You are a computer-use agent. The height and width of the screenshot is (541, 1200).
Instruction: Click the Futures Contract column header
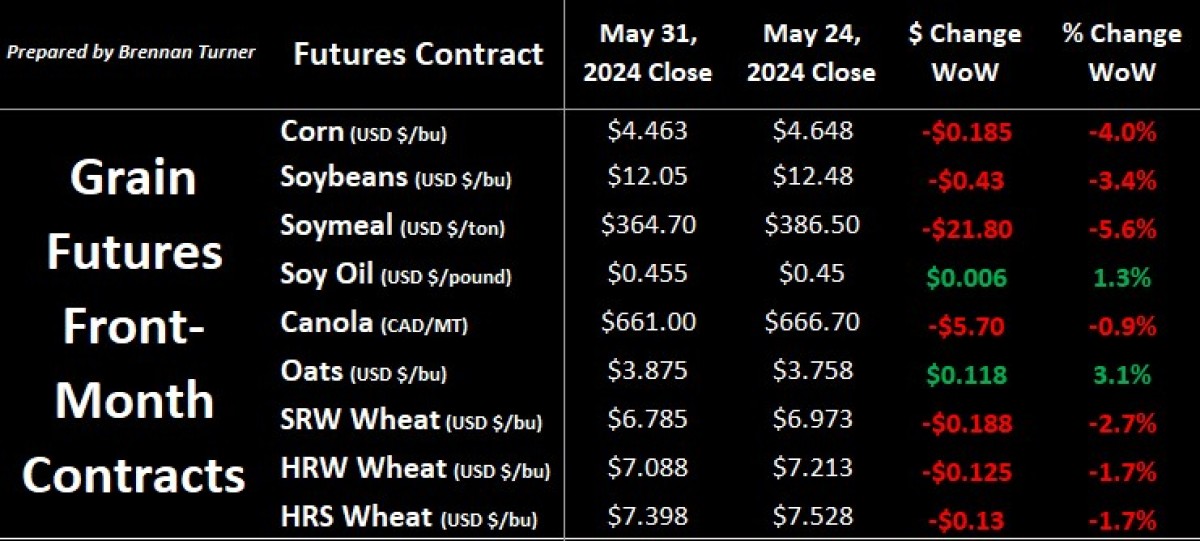pyautogui.click(x=419, y=54)
